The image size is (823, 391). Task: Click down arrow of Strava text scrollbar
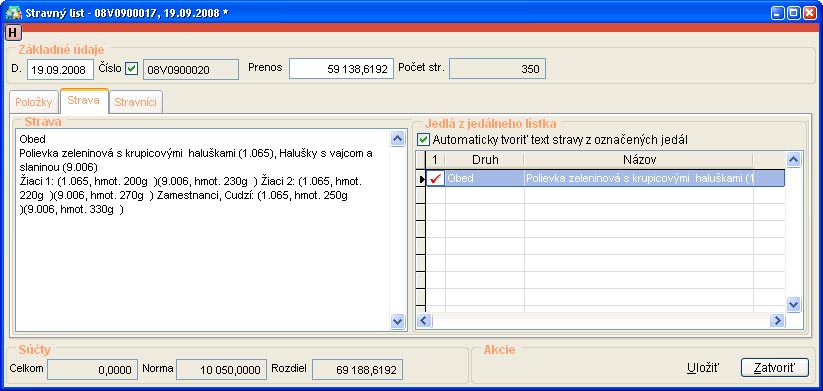tap(398, 321)
